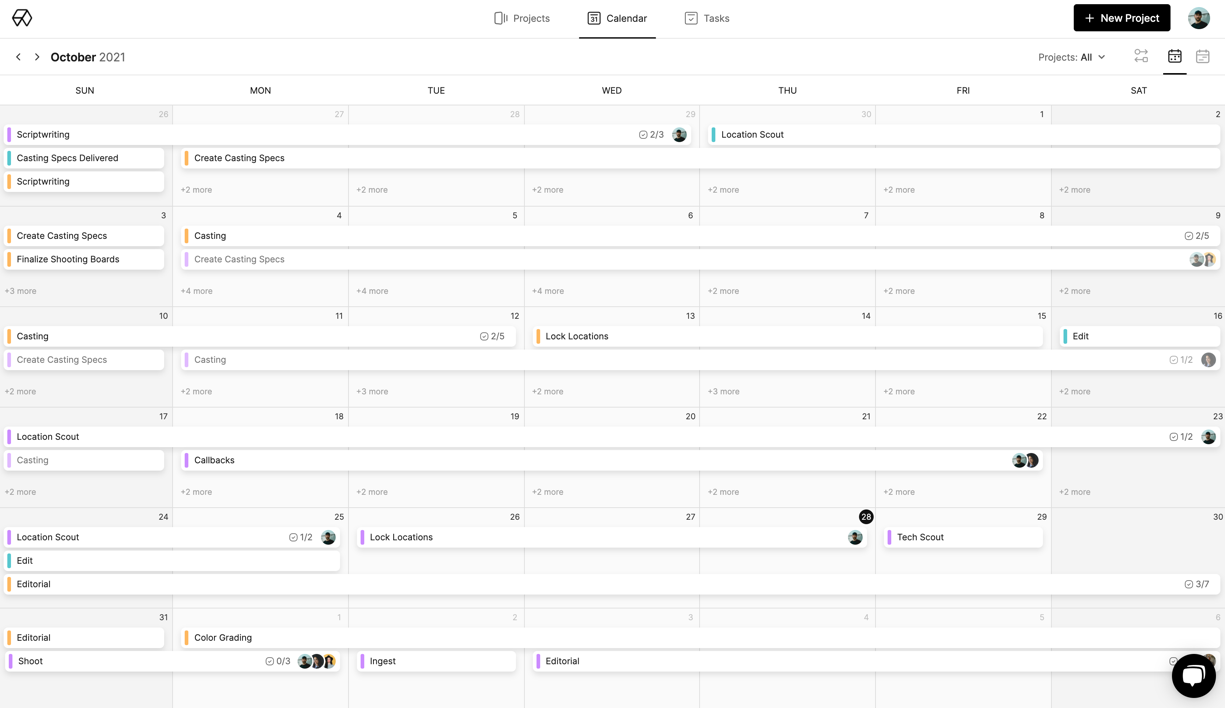Click task progress 3/7 on Editorial

click(1196, 584)
